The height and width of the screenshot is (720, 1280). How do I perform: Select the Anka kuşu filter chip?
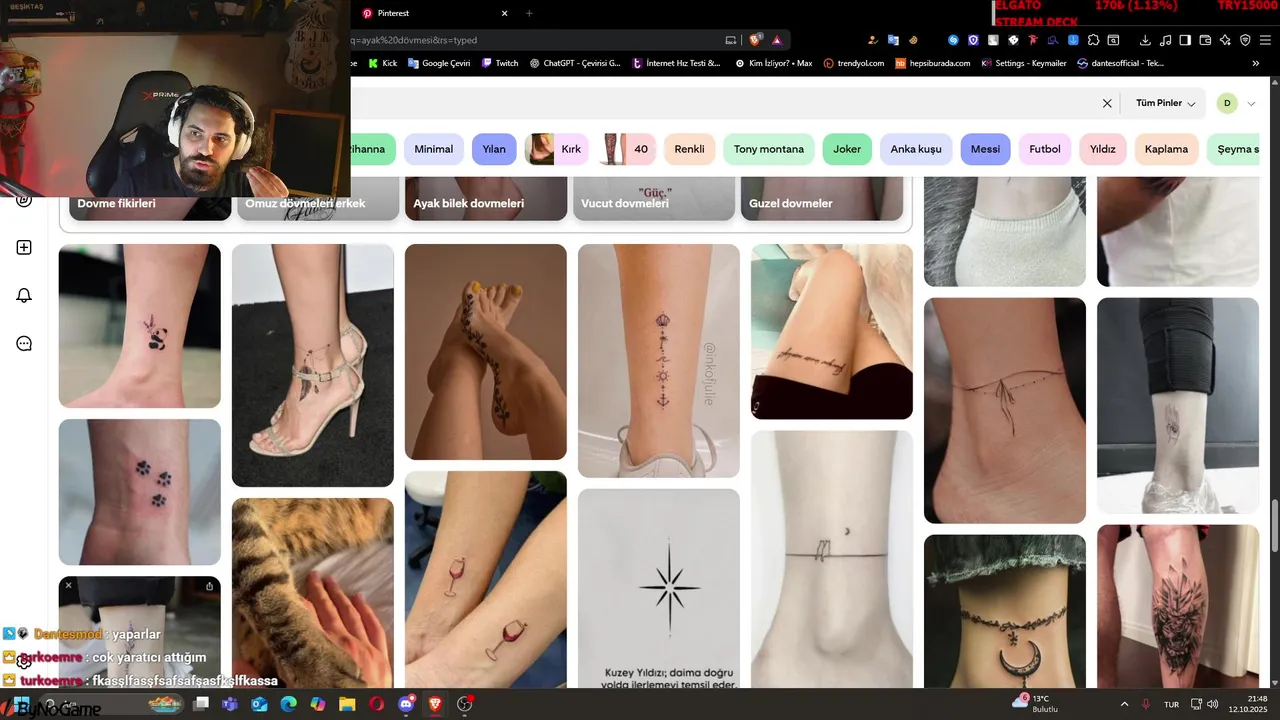(916, 149)
